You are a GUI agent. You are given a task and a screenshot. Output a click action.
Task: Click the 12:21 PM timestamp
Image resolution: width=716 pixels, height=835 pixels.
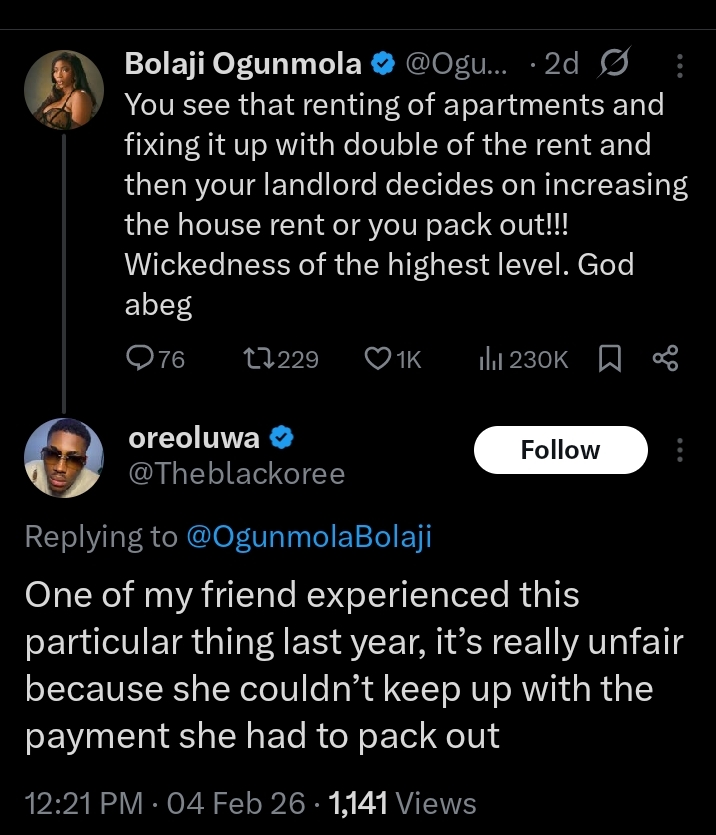80,802
